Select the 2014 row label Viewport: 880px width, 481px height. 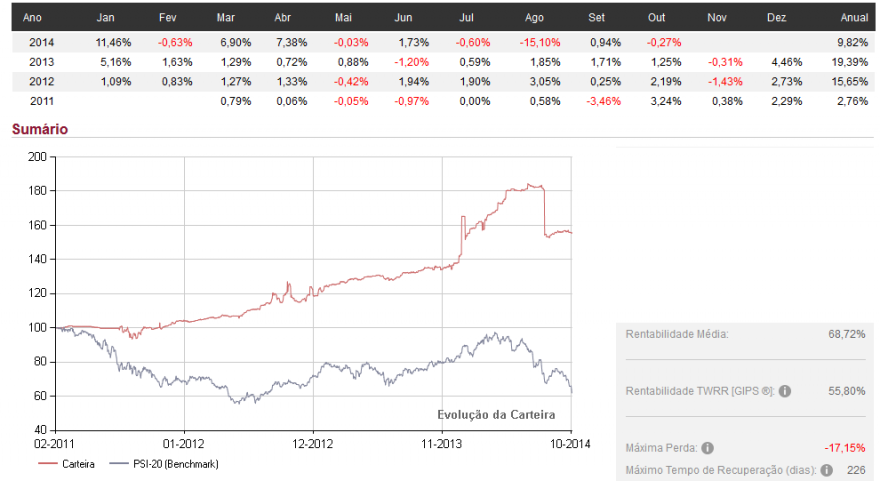(42, 43)
